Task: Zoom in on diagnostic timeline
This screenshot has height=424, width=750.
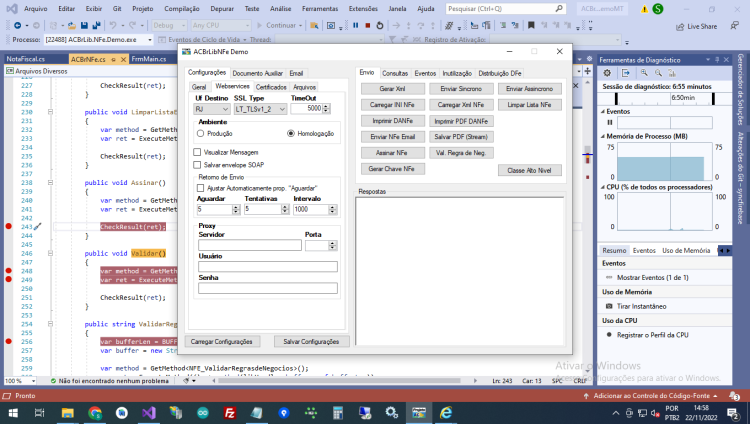Action: coord(644,73)
